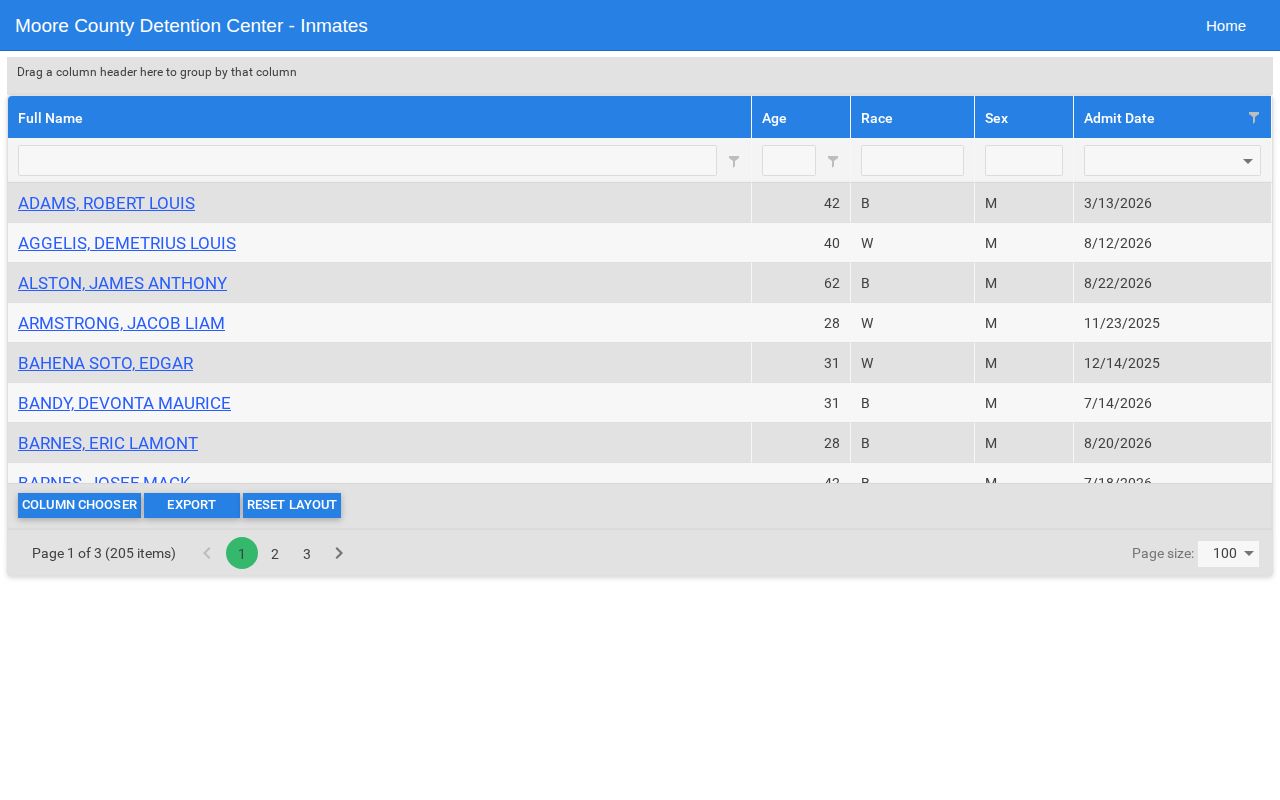
Task: Open BANDY, DEVONTA MAURICE record
Action: [x=124, y=403]
